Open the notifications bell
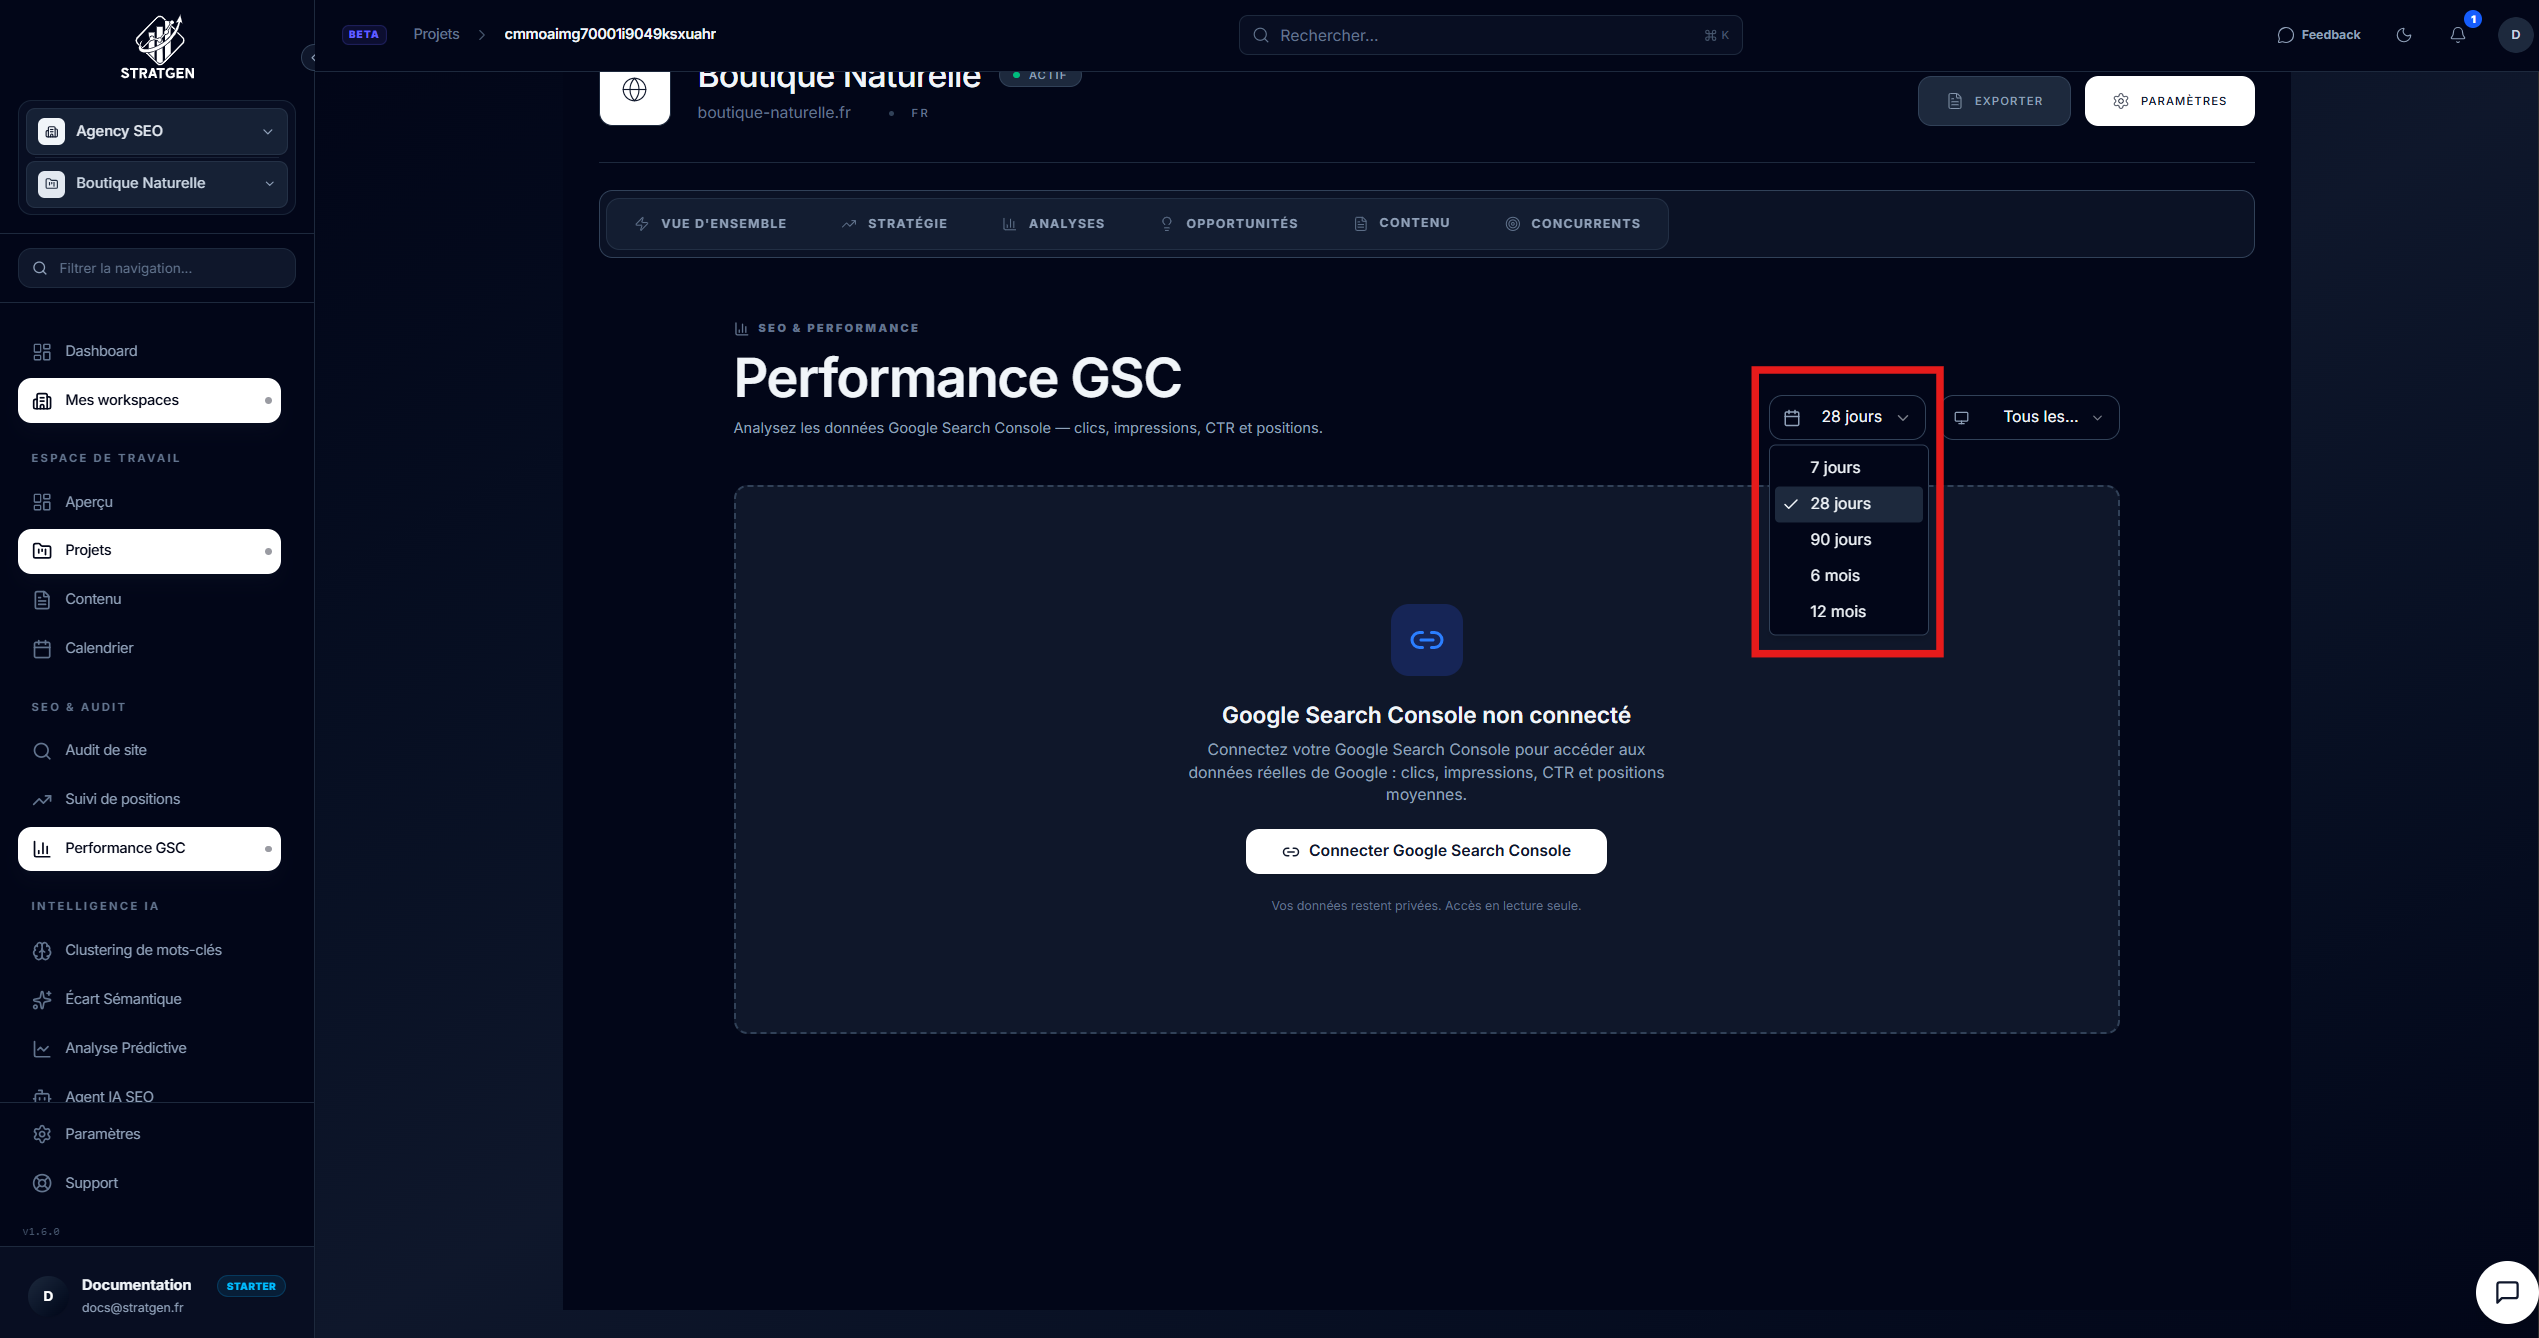 [x=2458, y=34]
